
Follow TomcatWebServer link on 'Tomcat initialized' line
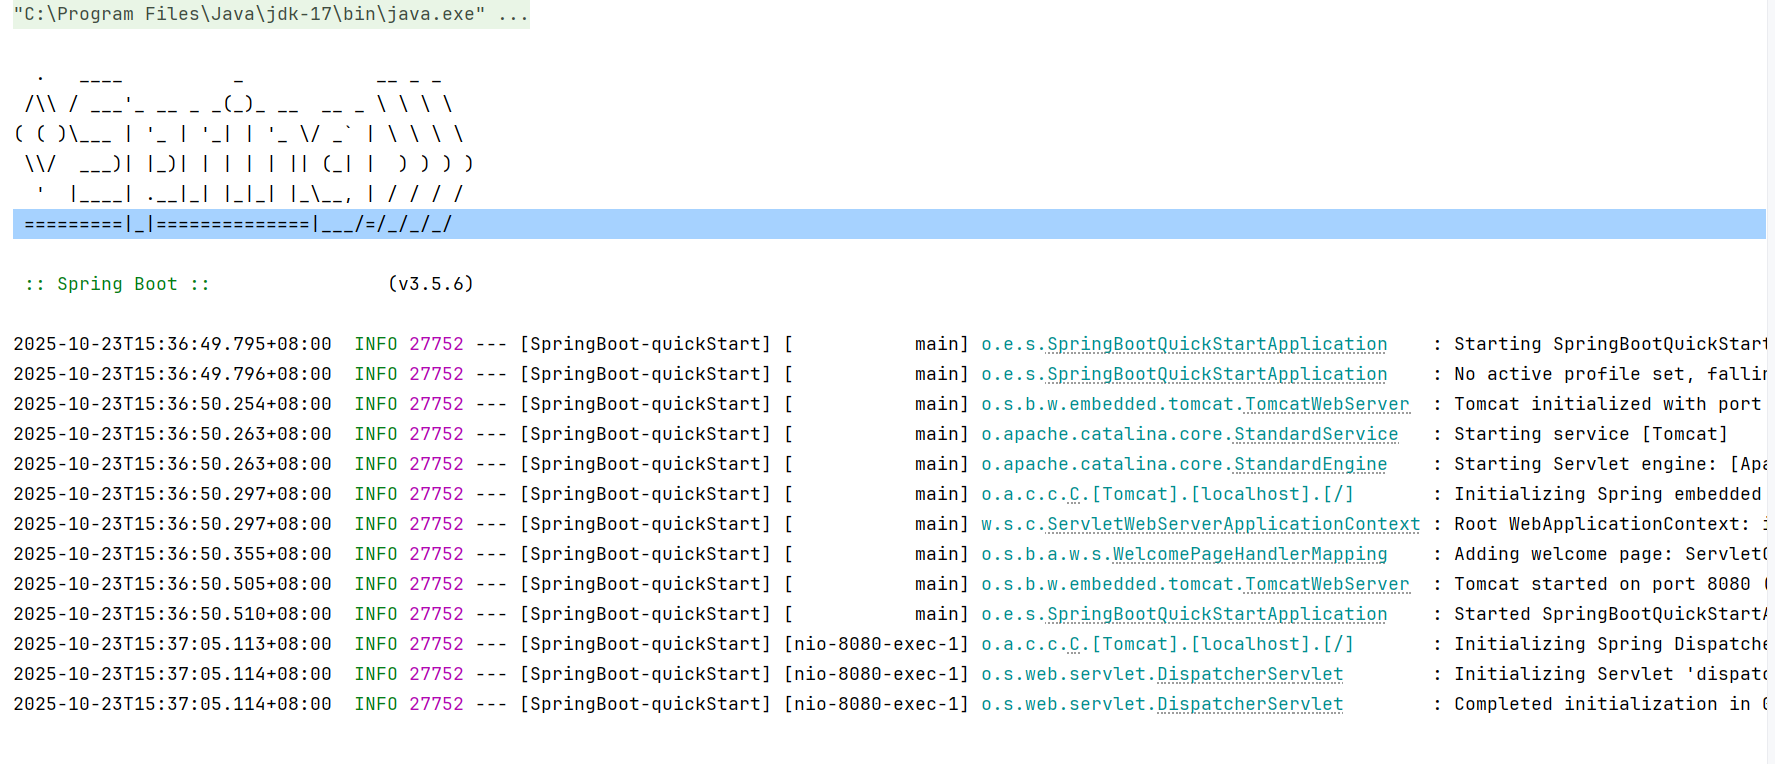pyautogui.click(x=1327, y=404)
